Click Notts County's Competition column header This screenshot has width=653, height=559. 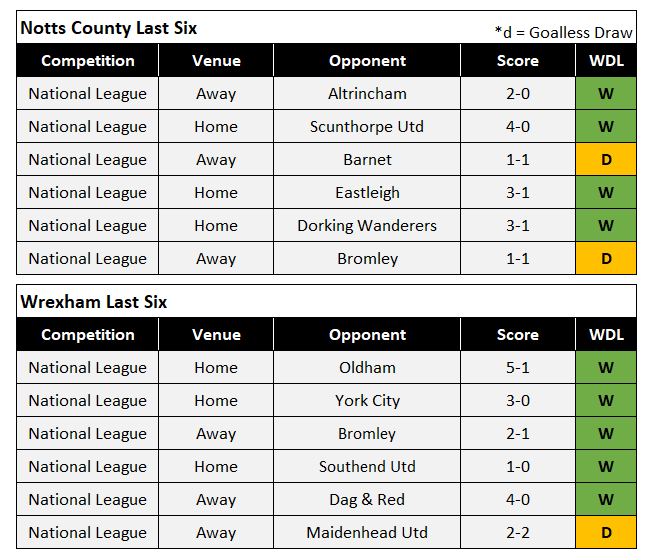(88, 61)
